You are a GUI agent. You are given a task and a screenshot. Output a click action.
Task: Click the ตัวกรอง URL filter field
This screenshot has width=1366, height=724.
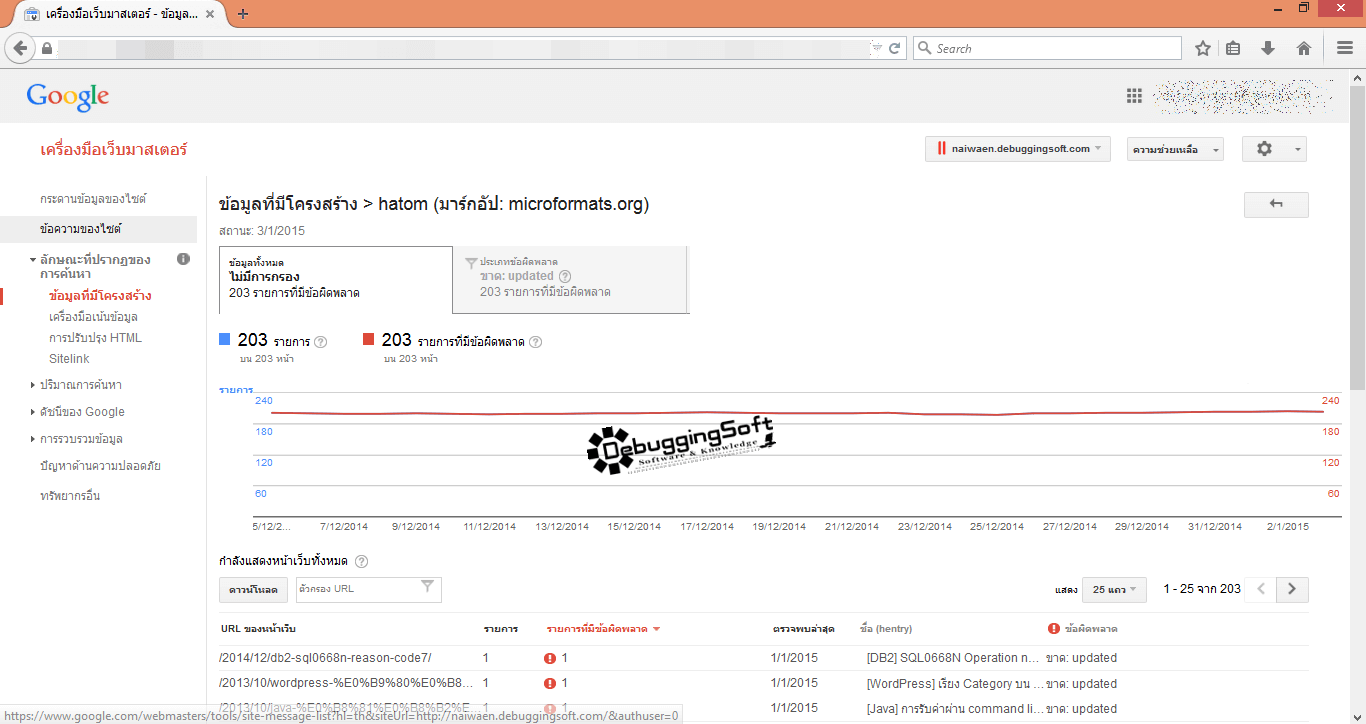point(358,589)
